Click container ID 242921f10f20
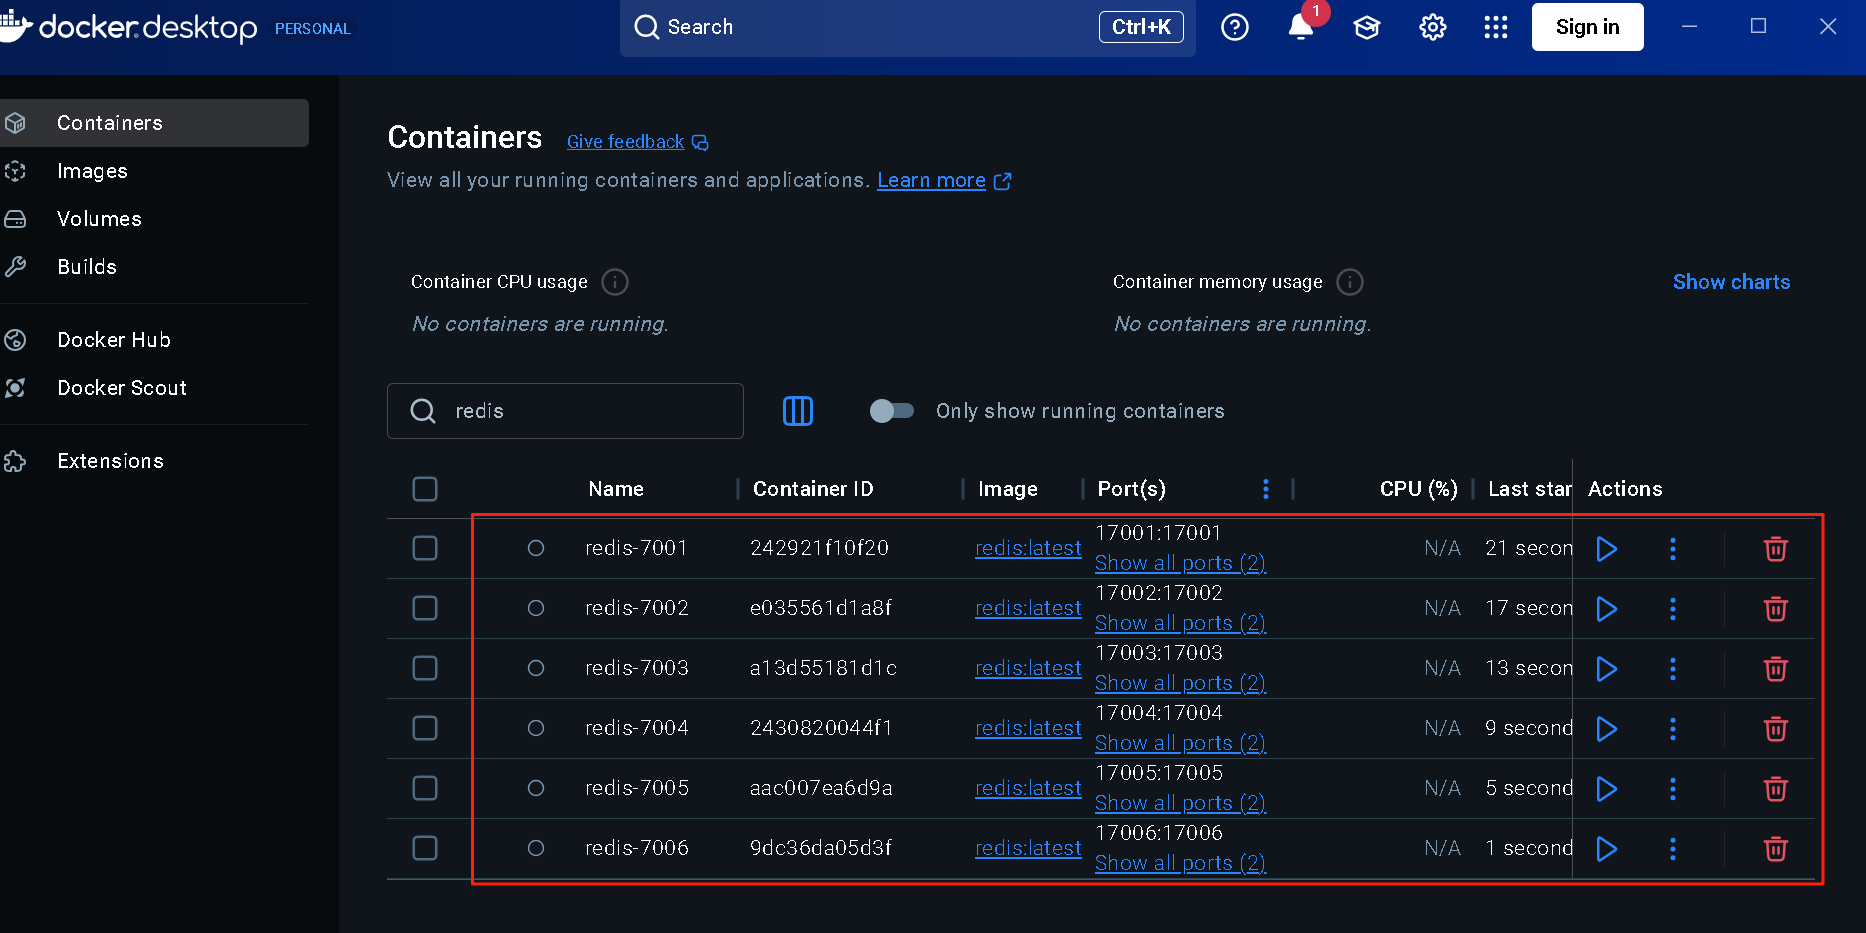Image resolution: width=1866 pixels, height=933 pixels. pos(819,548)
